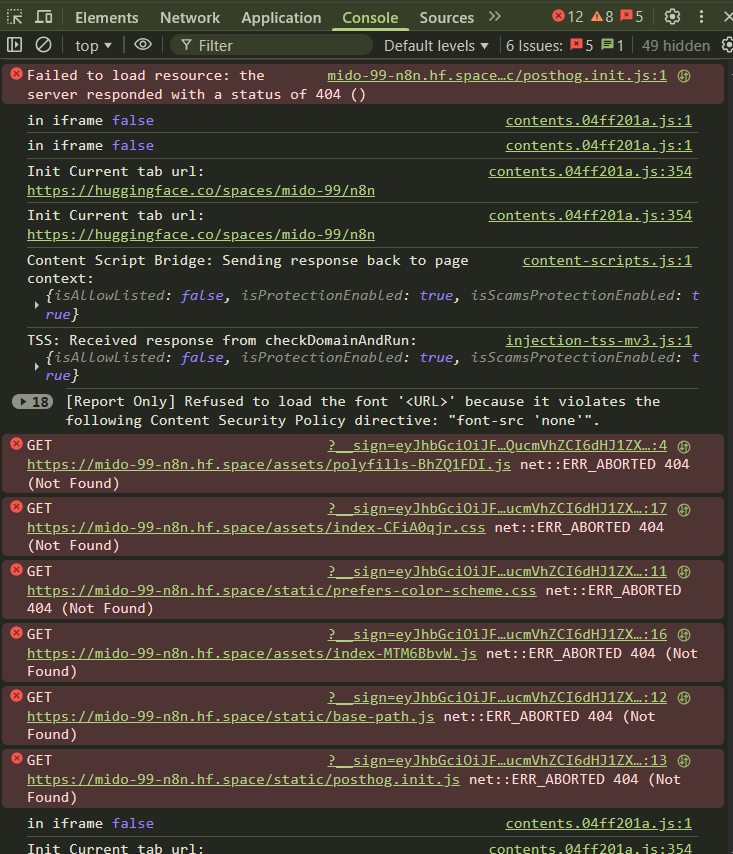Click the error icon on the Failed to load resource row

[16, 74]
